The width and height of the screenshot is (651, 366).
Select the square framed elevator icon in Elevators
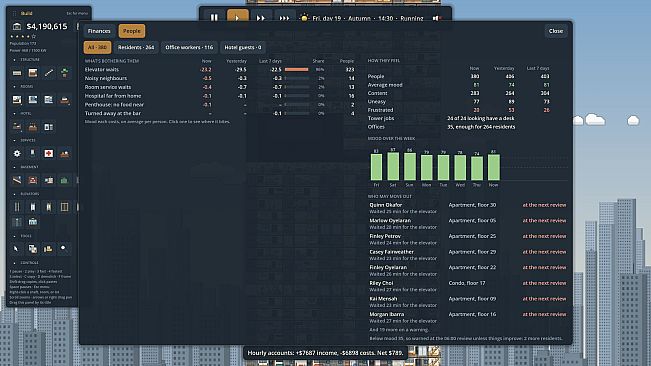coord(64,207)
